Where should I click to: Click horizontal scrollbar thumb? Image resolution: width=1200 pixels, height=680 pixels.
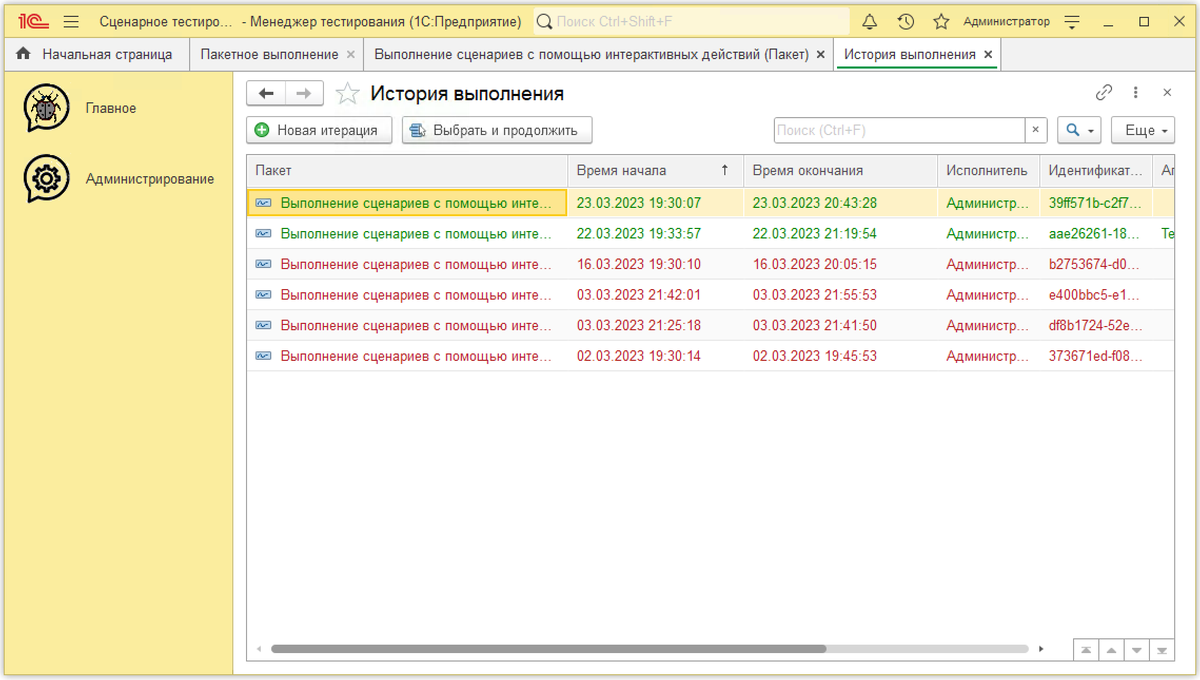[x=548, y=649]
